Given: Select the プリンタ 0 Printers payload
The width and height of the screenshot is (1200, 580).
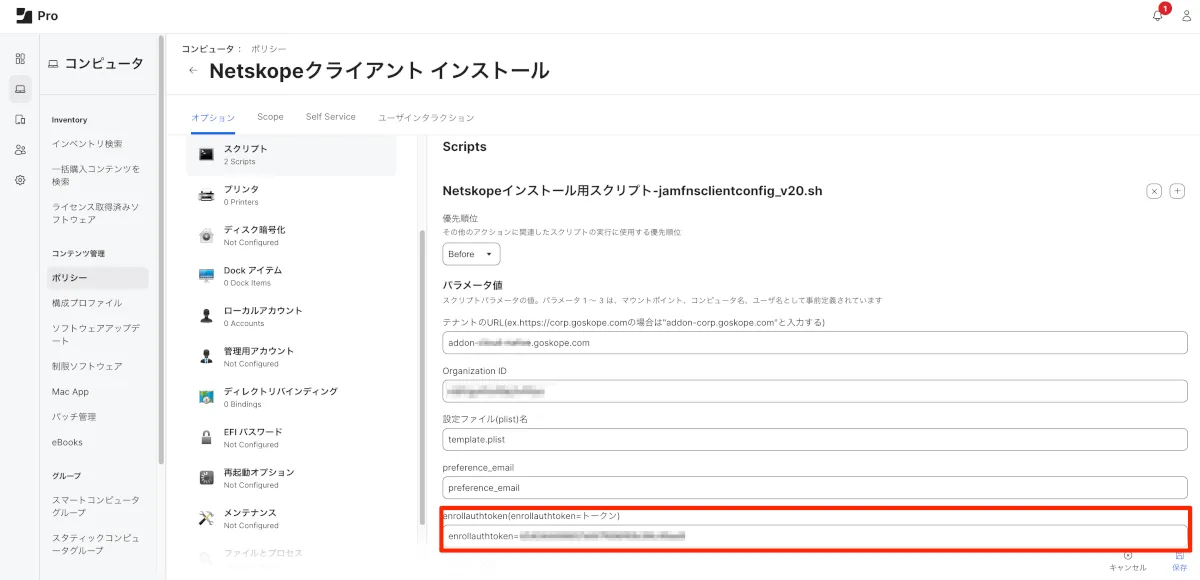Looking at the screenshot, I should click(x=291, y=195).
